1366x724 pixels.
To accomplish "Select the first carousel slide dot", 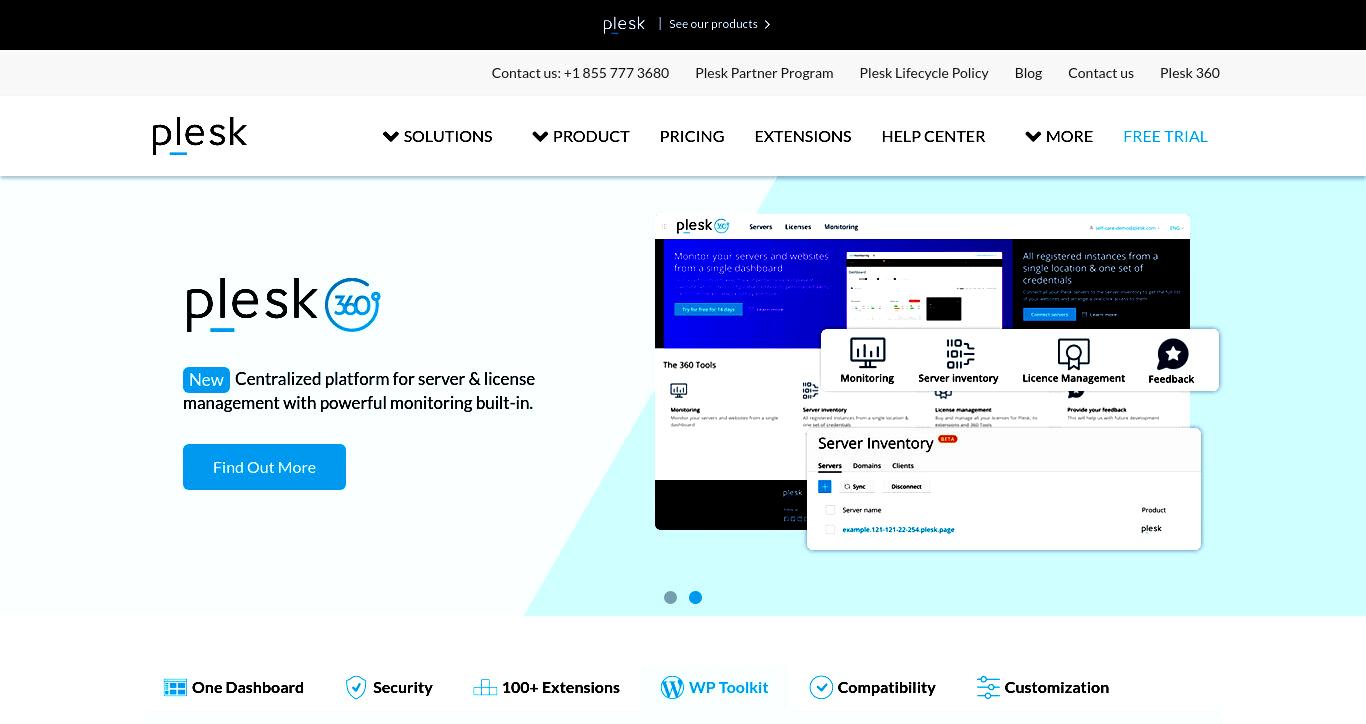I will 670,597.
